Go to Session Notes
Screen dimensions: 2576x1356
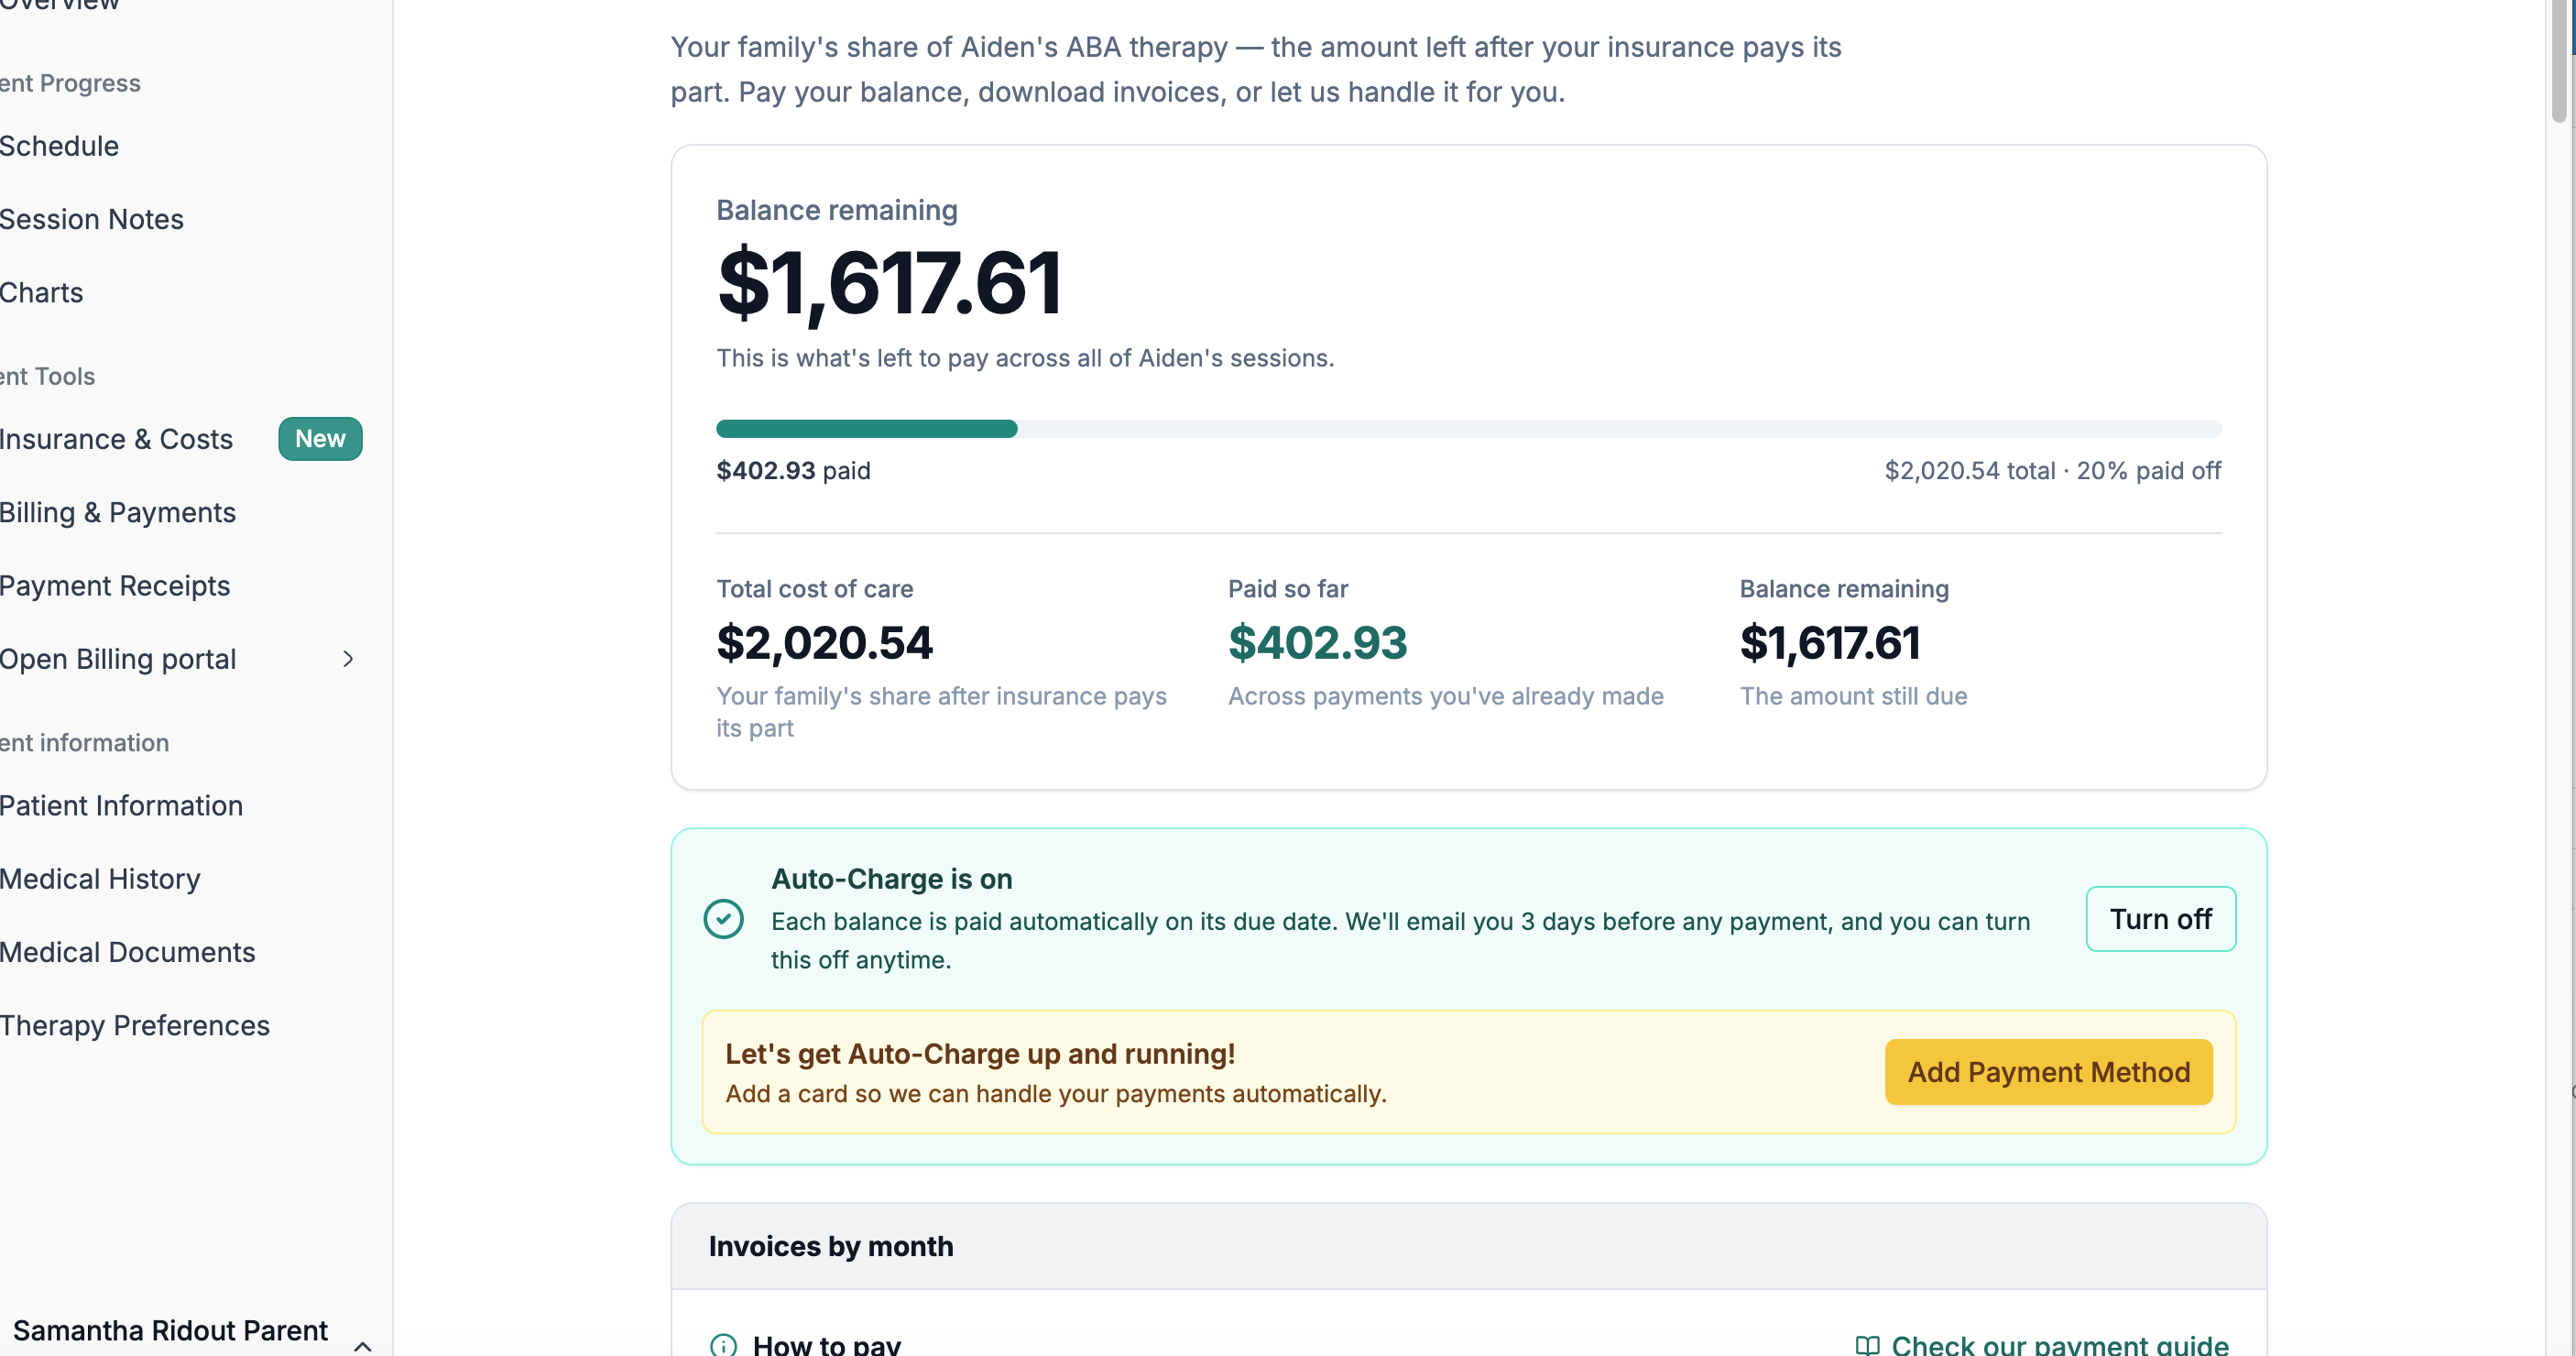92,219
